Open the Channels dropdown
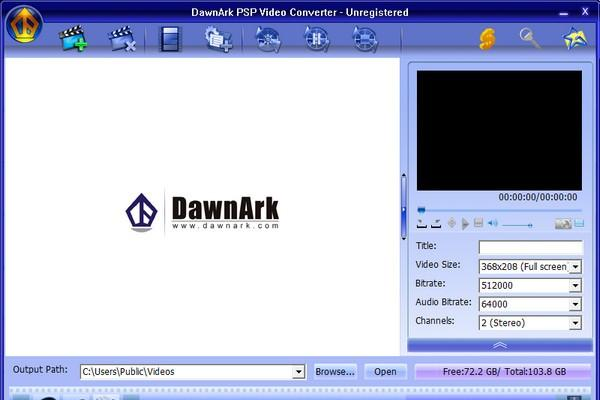This screenshot has width=600, height=400. 576,323
